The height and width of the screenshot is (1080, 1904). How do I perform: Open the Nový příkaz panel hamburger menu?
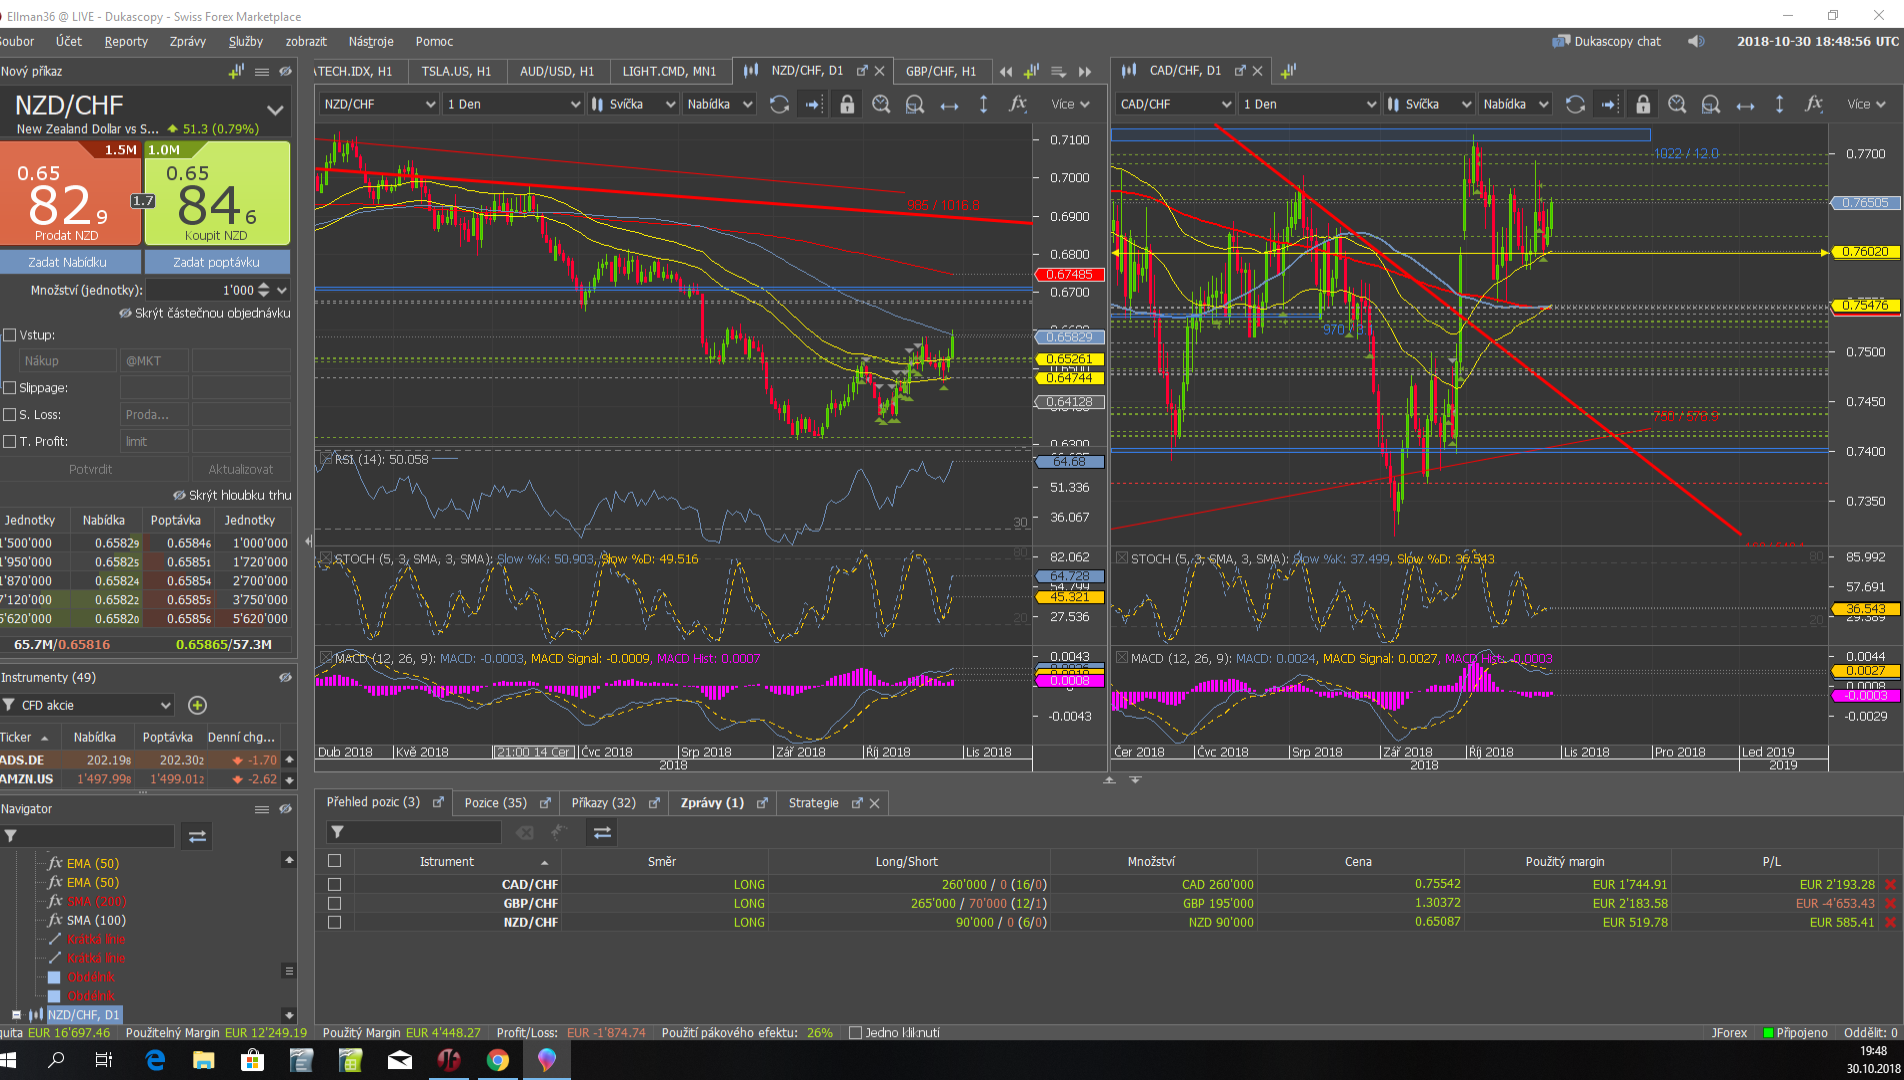coord(262,71)
